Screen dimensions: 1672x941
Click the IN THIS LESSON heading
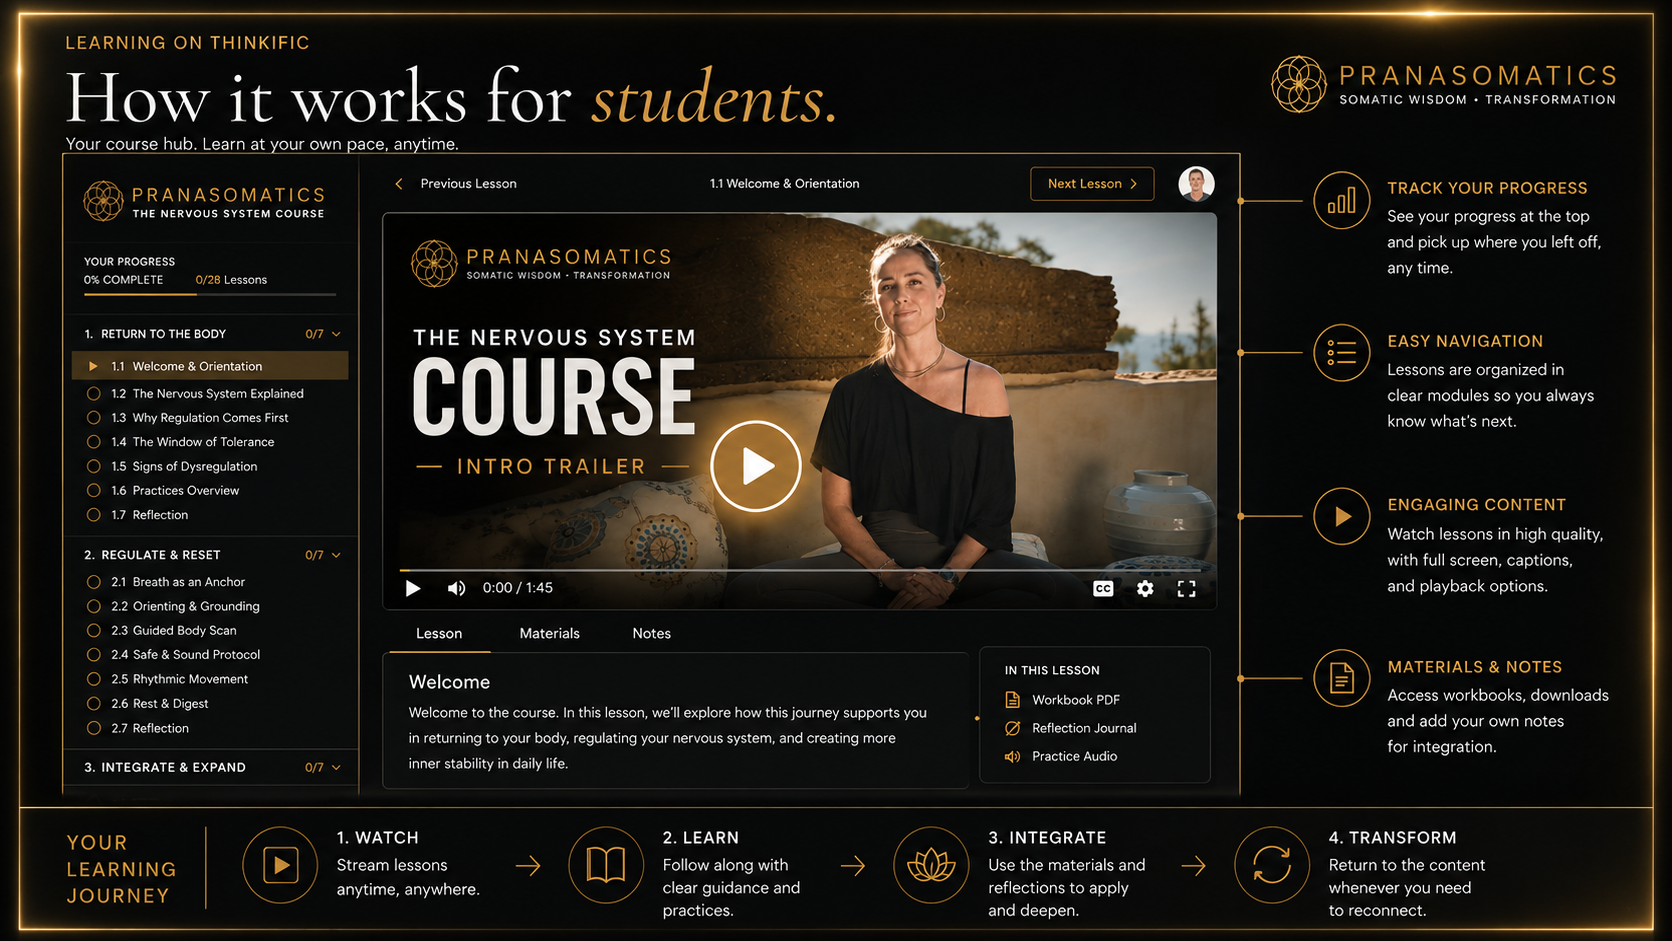pyautogui.click(x=1052, y=671)
